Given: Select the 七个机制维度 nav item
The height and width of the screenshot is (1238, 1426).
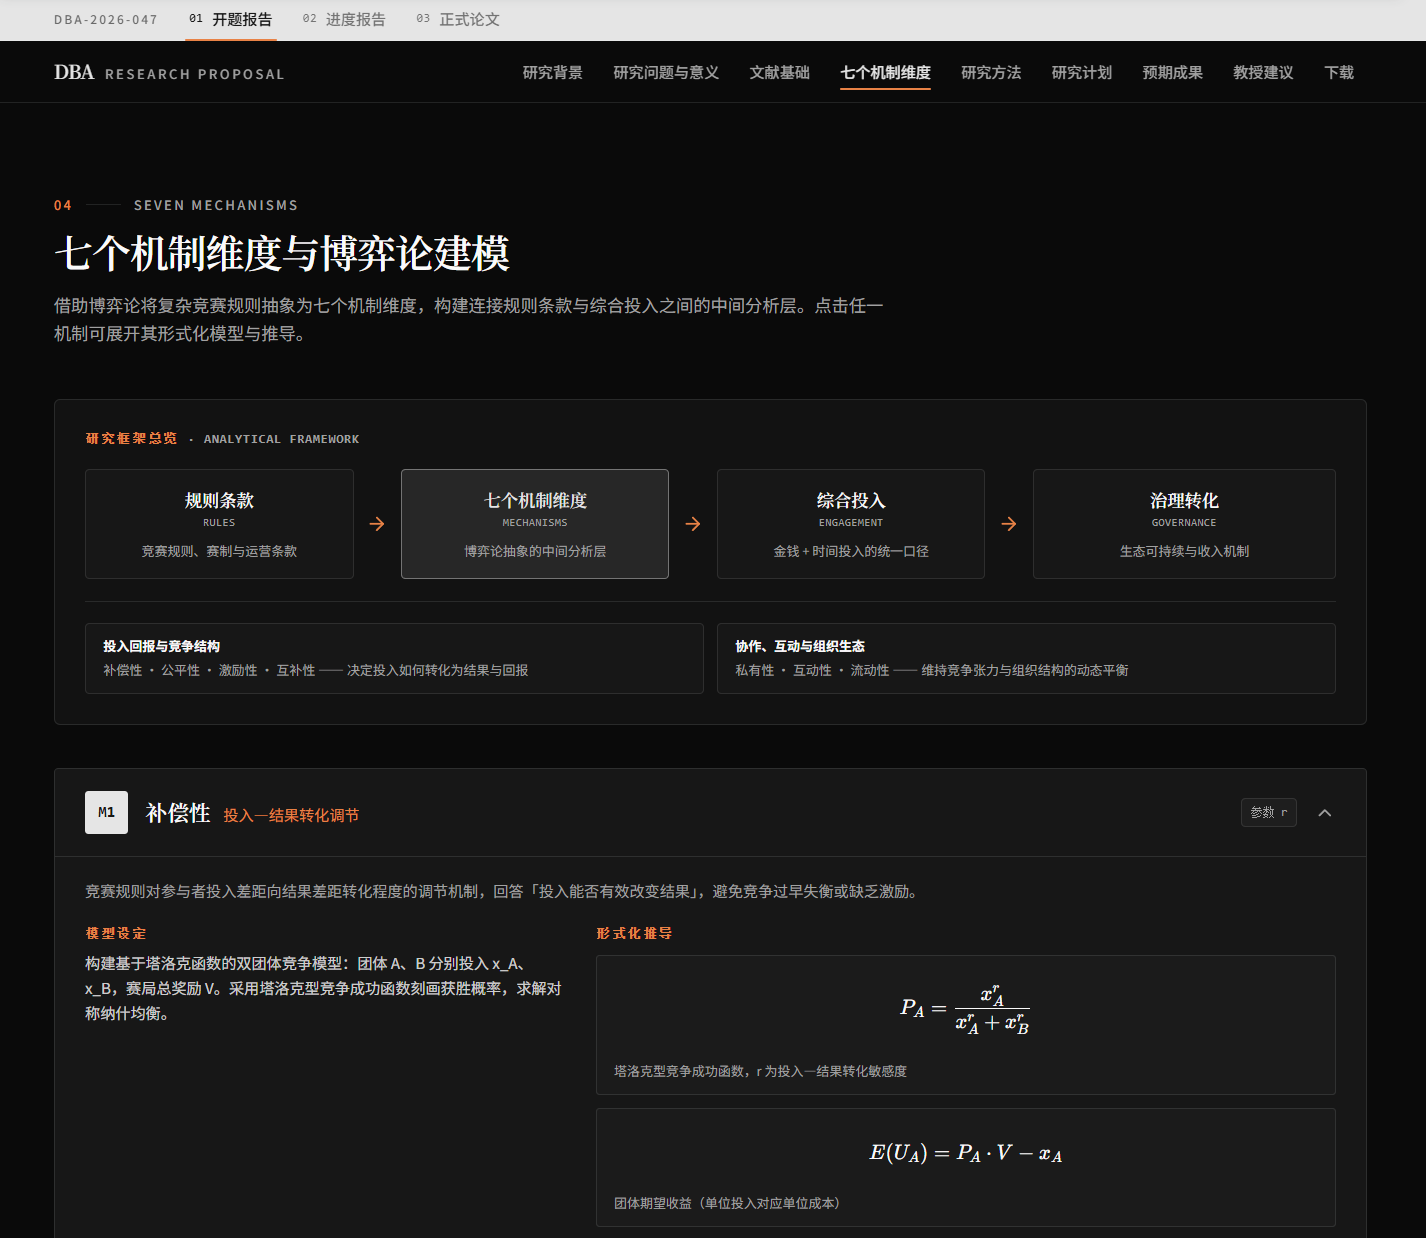Looking at the screenshot, I should [x=885, y=73].
